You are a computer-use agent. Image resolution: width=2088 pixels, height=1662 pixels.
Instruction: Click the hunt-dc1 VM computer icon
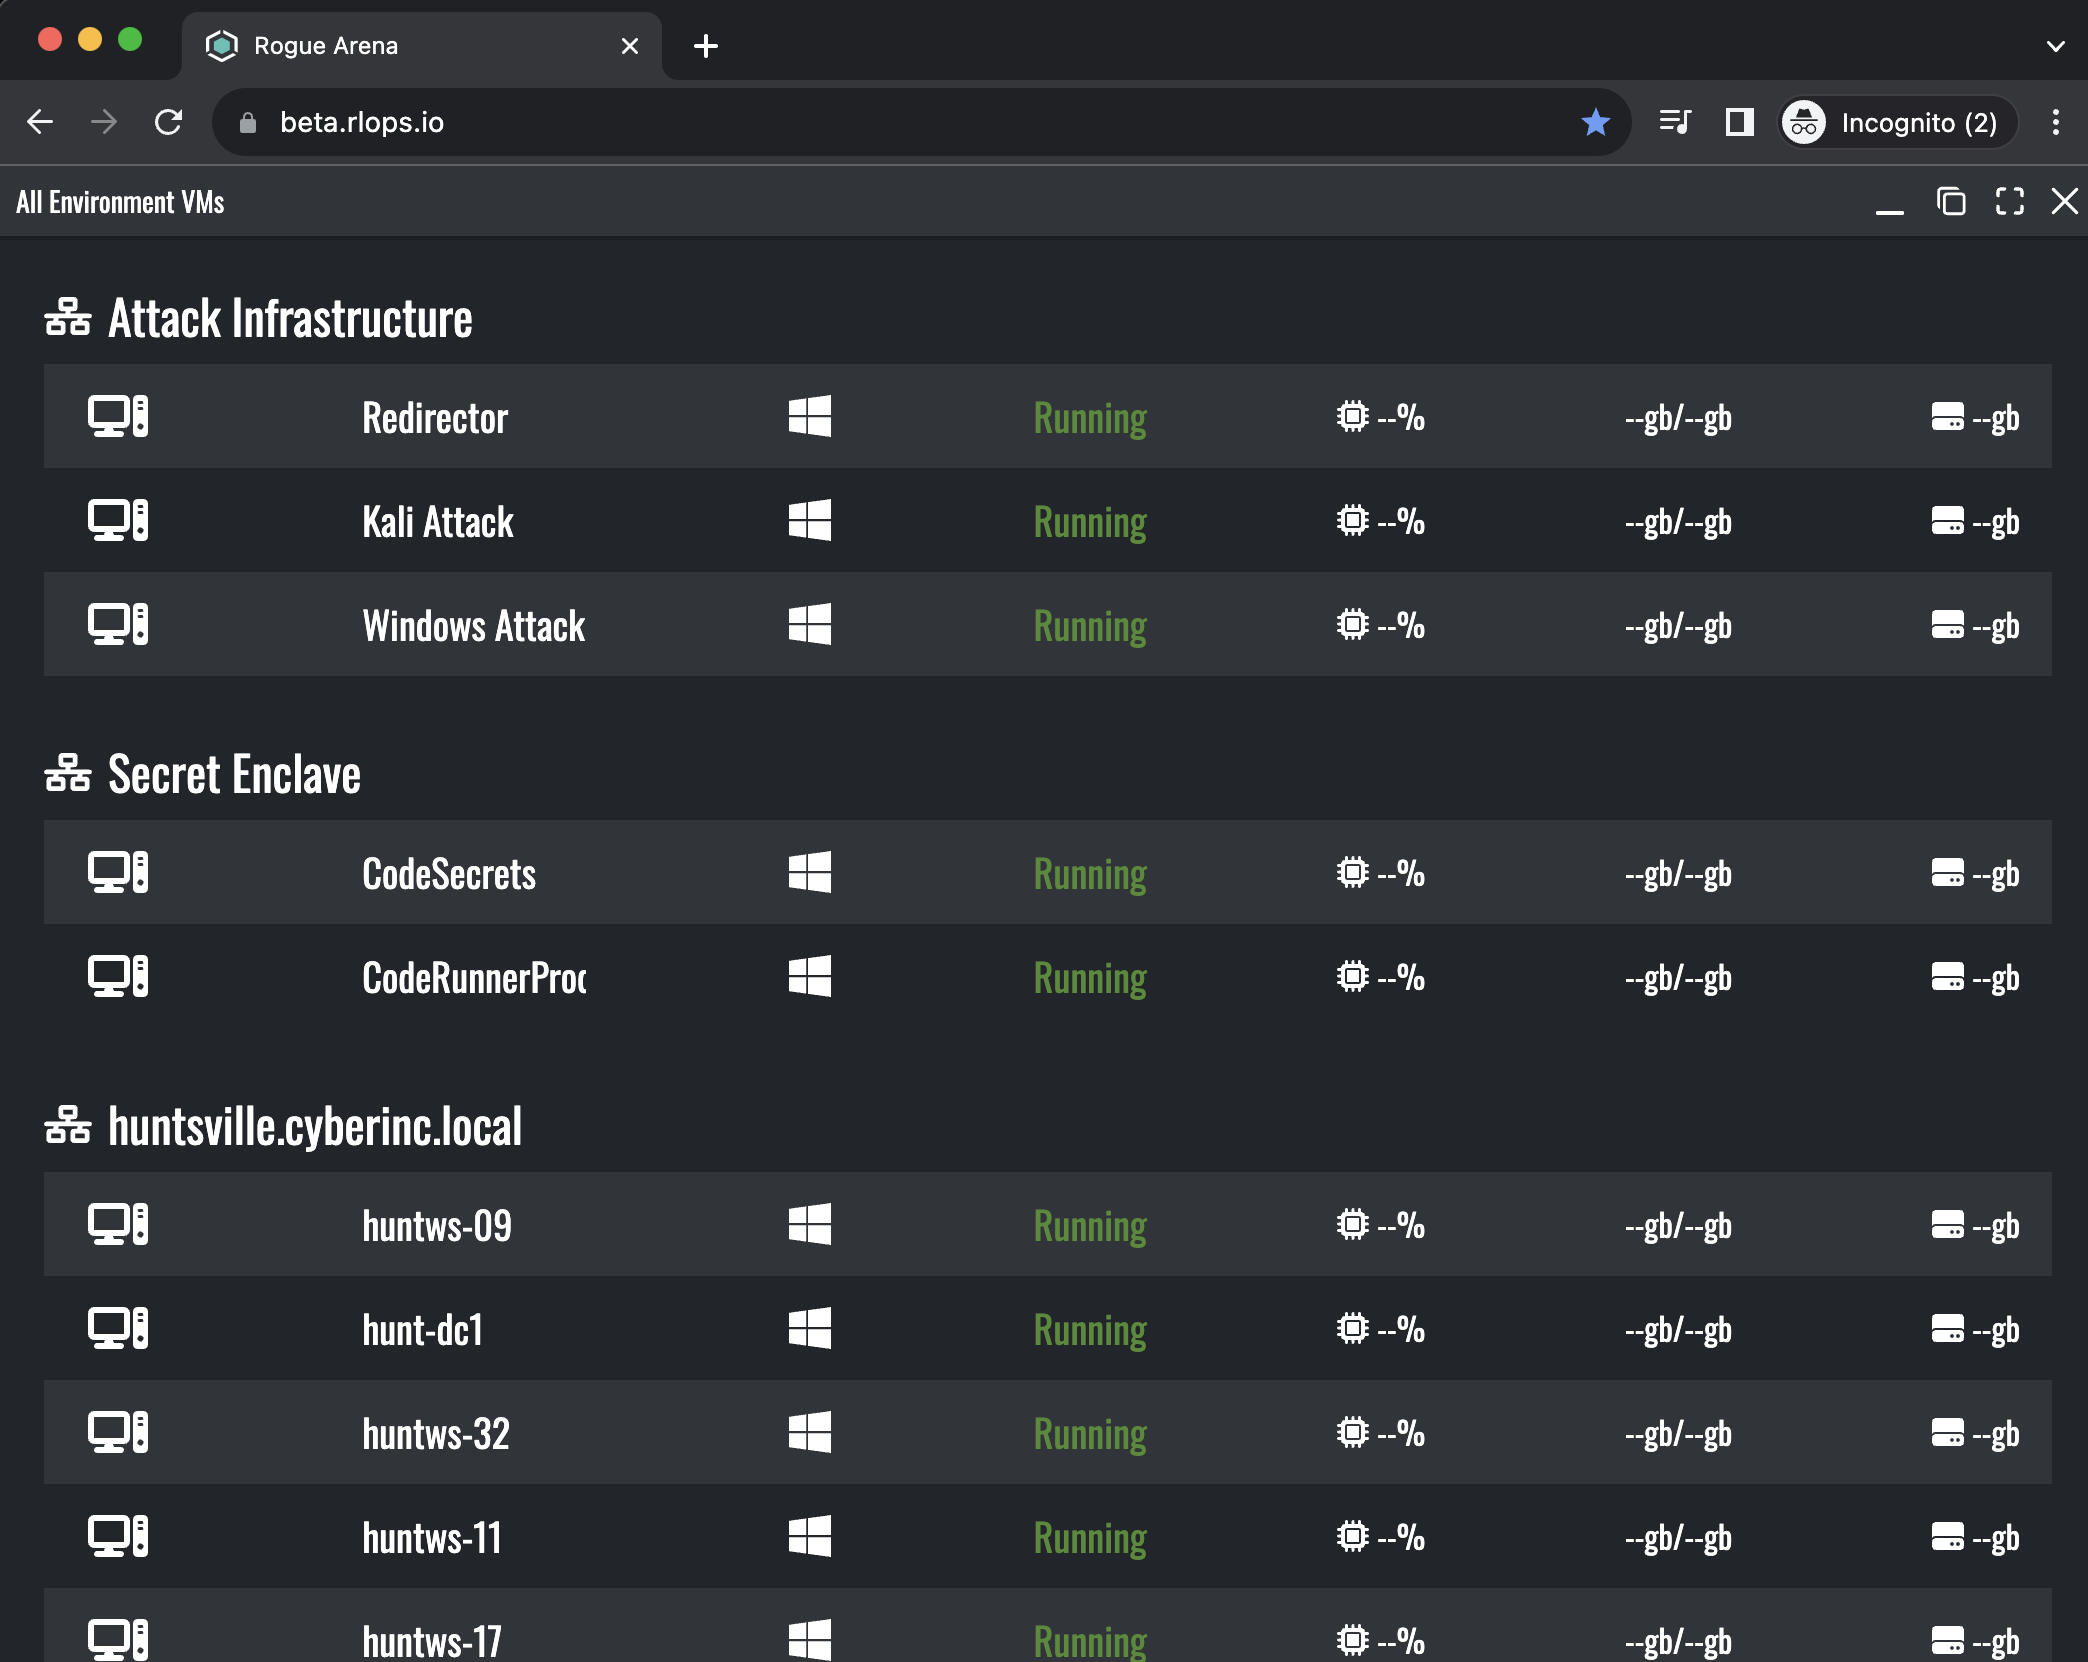click(x=118, y=1328)
